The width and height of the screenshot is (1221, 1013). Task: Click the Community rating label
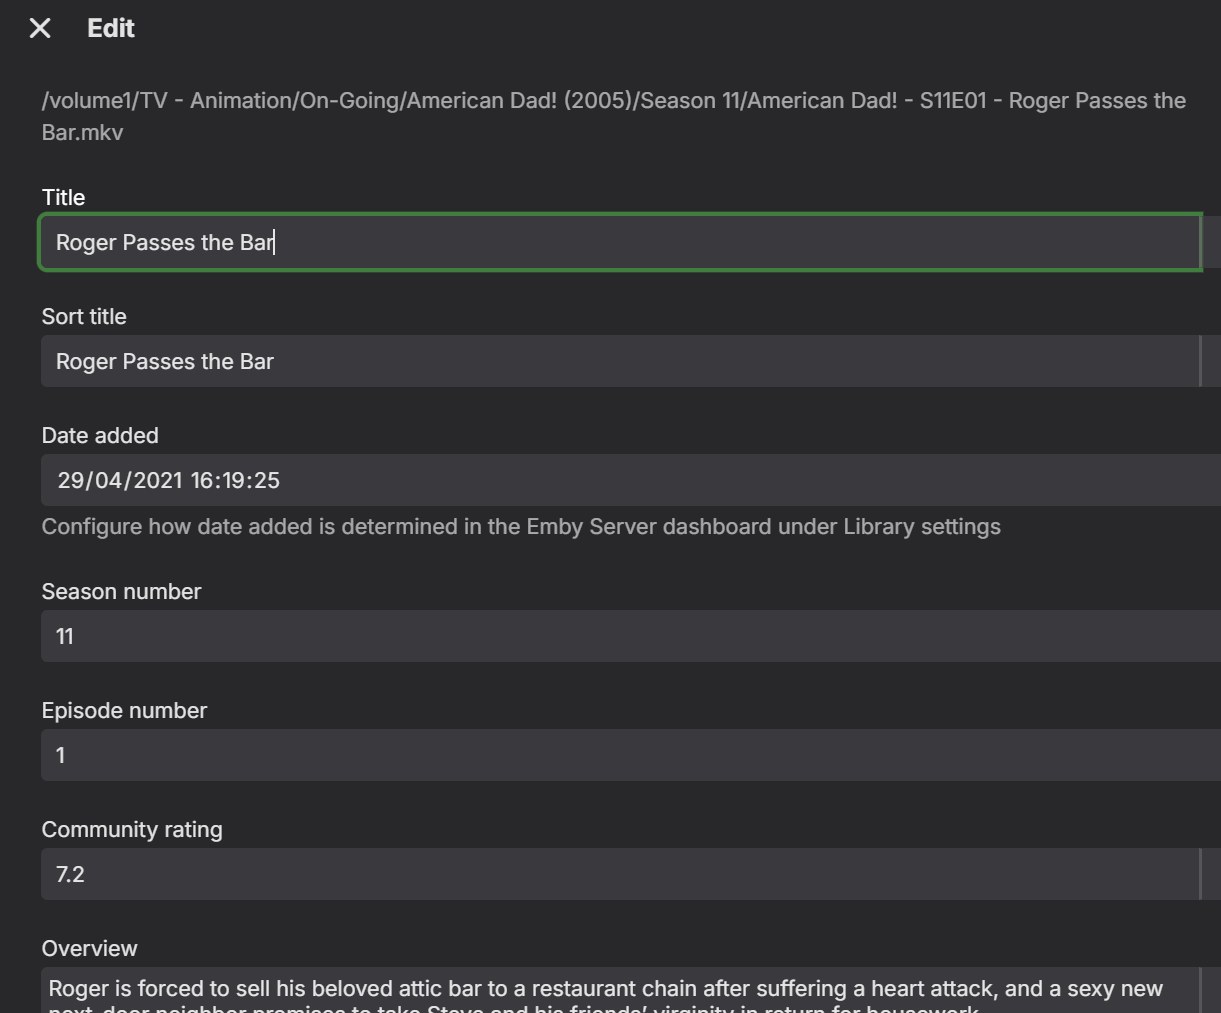pyautogui.click(x=132, y=829)
